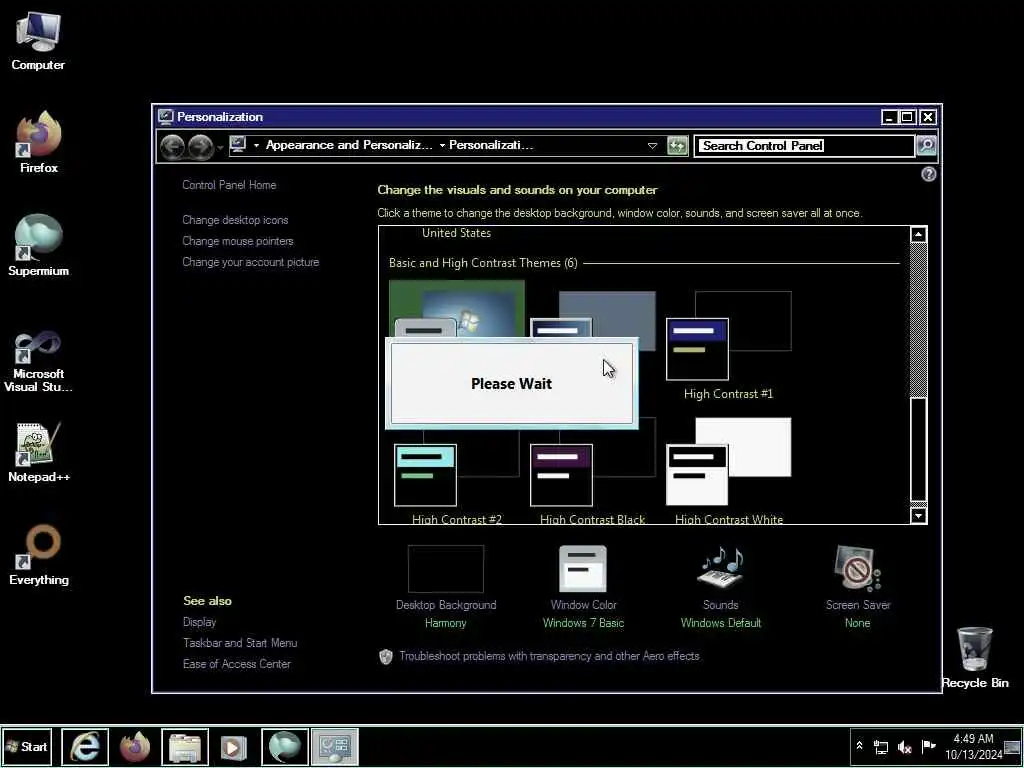Image resolution: width=1024 pixels, height=768 pixels.
Task: Open Sounds Windows Default settings
Action: pyautogui.click(x=720, y=586)
